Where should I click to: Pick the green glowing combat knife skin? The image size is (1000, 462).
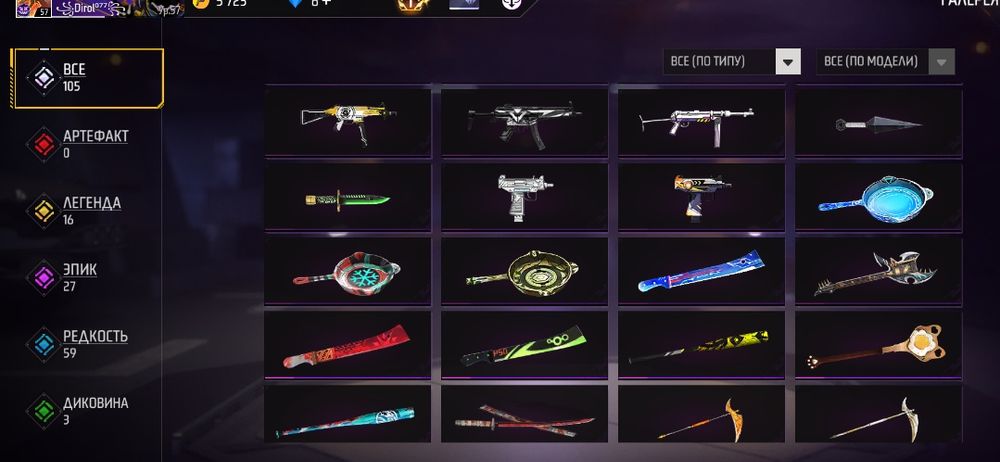coord(348,197)
